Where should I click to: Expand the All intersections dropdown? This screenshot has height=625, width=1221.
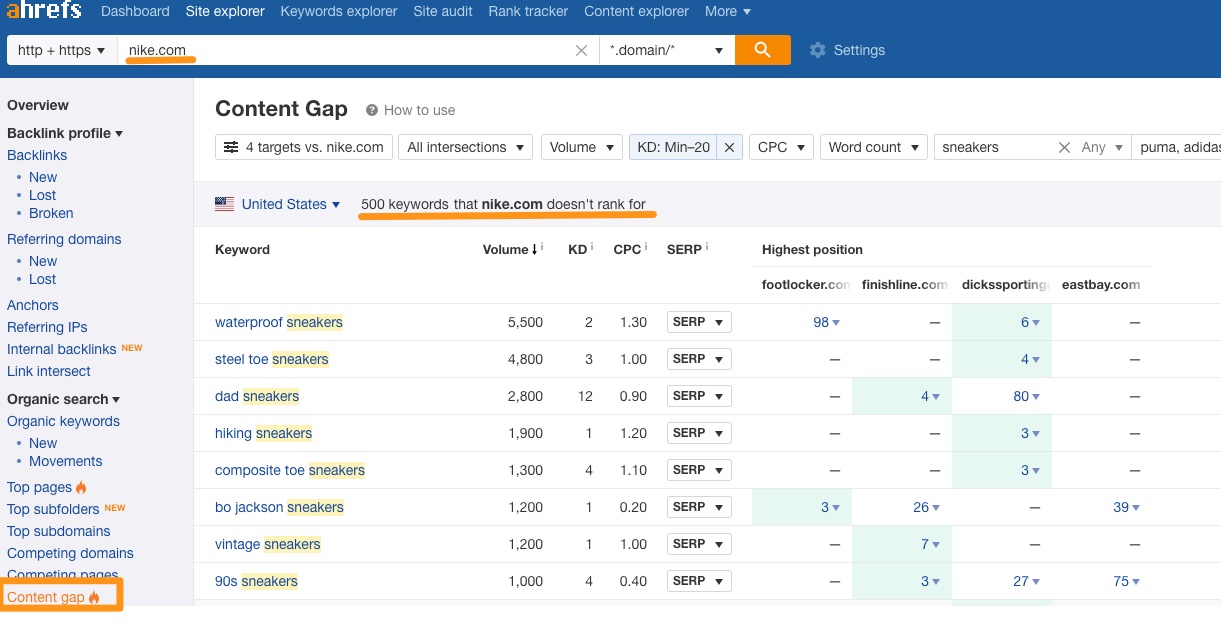[464, 147]
